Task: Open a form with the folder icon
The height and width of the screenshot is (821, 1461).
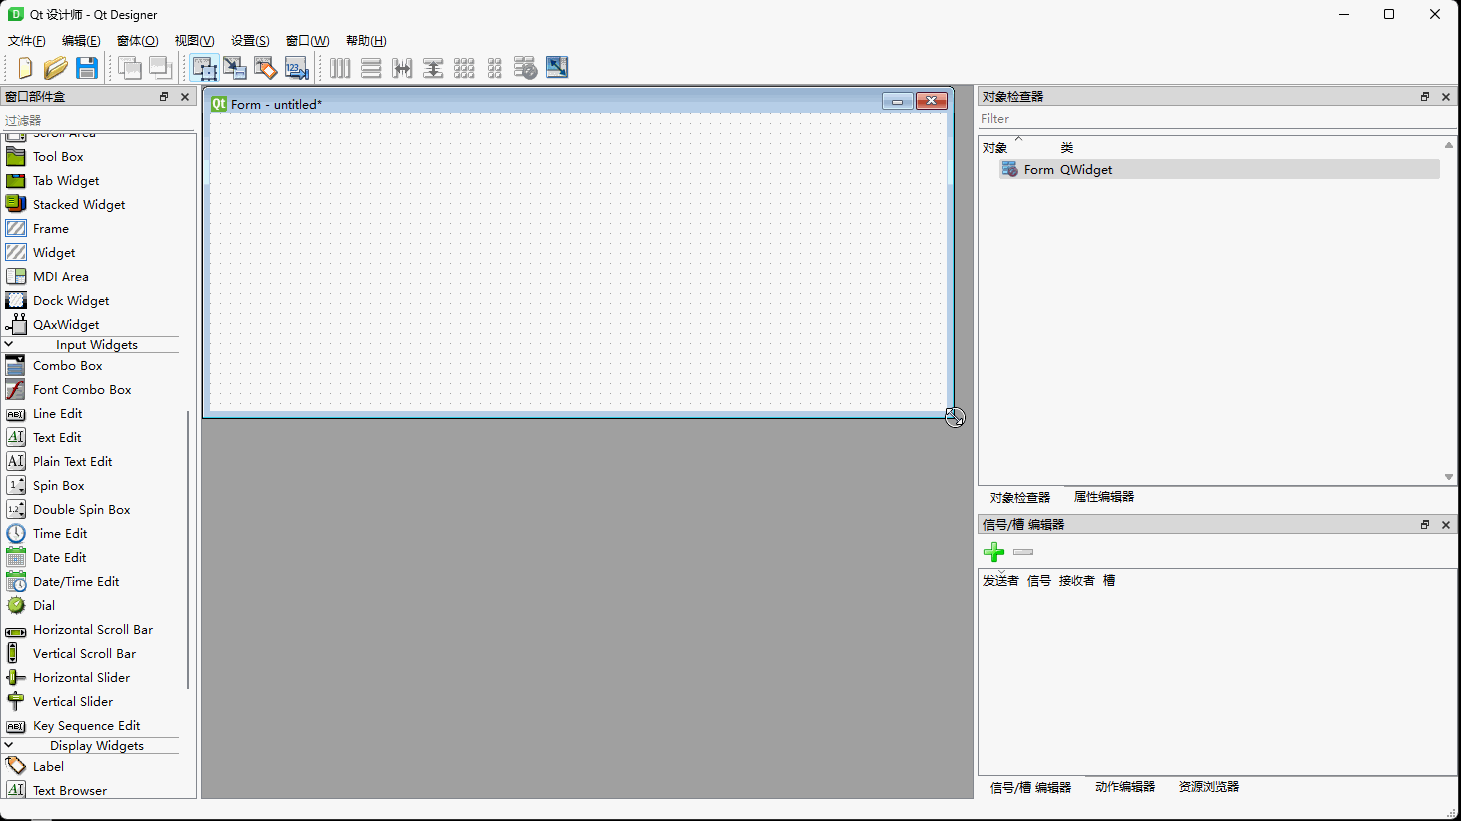Action: pos(56,68)
